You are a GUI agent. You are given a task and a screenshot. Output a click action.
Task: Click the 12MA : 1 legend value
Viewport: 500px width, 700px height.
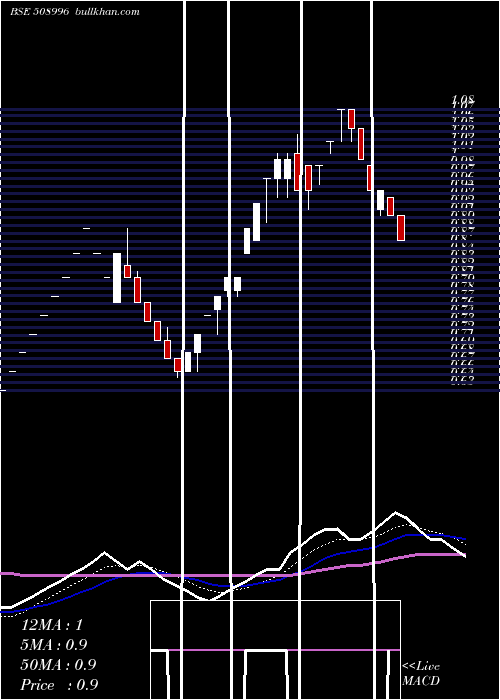click(x=52, y=625)
